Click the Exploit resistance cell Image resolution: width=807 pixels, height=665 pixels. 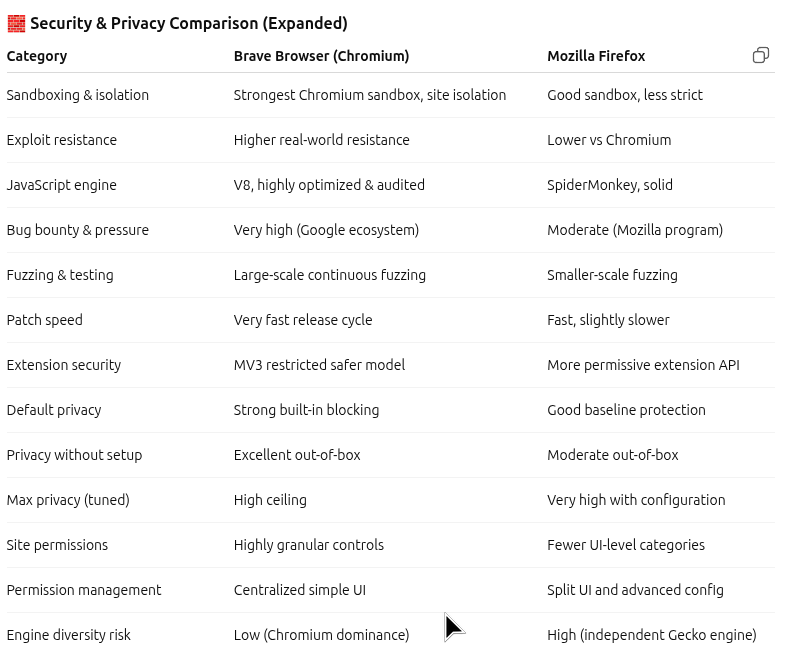coord(62,140)
